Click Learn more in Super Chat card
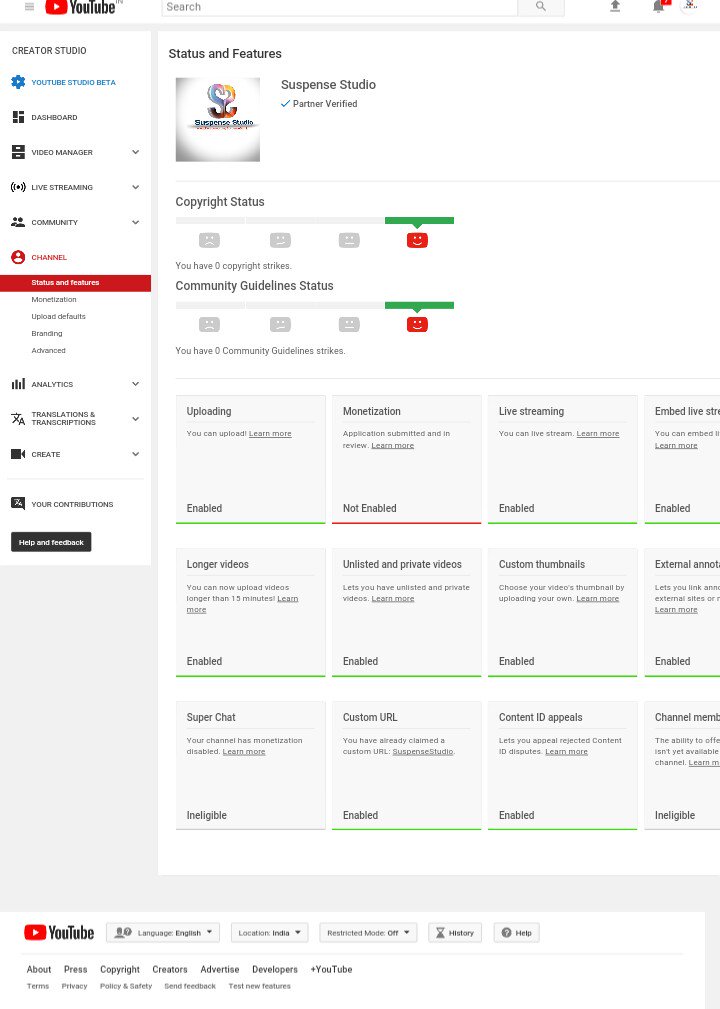The image size is (720, 1009). [x=244, y=752]
